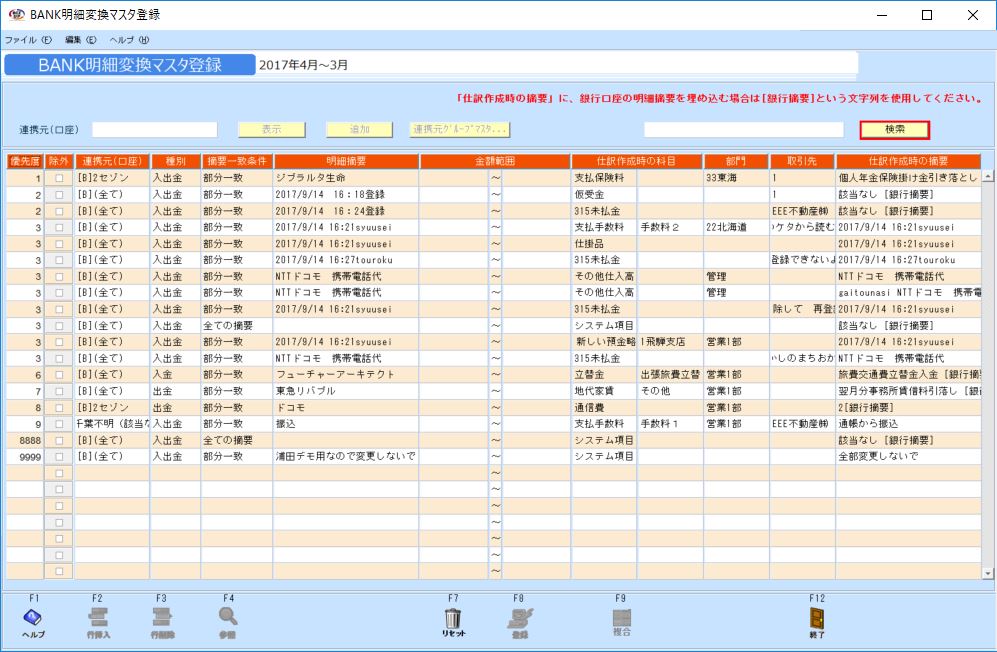The image size is (997, 652).
Task: Check the 除外 box on the 東急リバブル row
Action: click(x=59, y=391)
